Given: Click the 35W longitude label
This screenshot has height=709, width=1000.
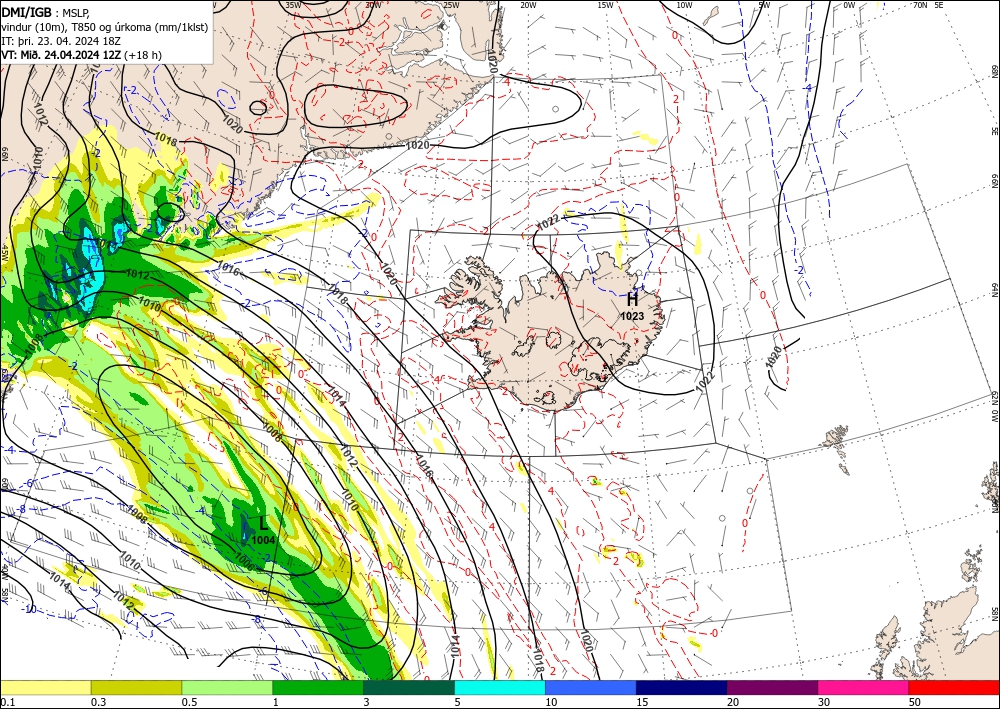Looking at the screenshot, I should tap(293, 5).
